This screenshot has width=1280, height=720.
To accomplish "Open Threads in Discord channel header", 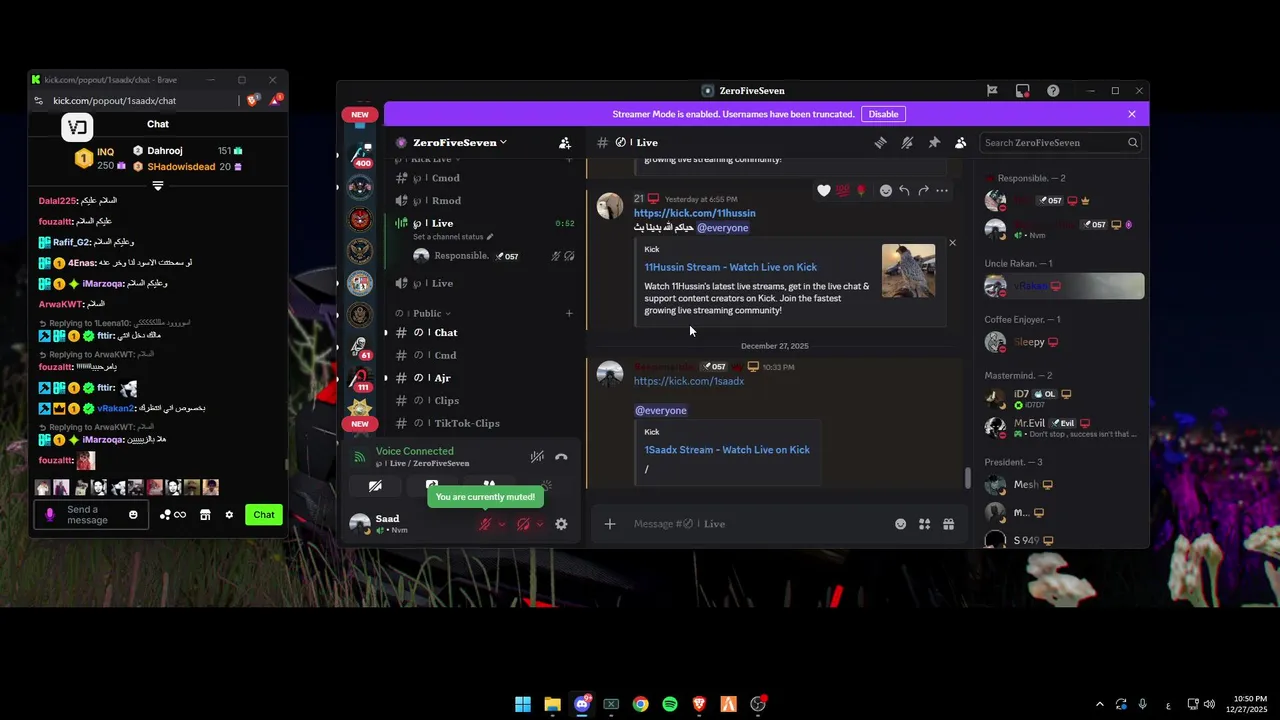I will (880, 143).
